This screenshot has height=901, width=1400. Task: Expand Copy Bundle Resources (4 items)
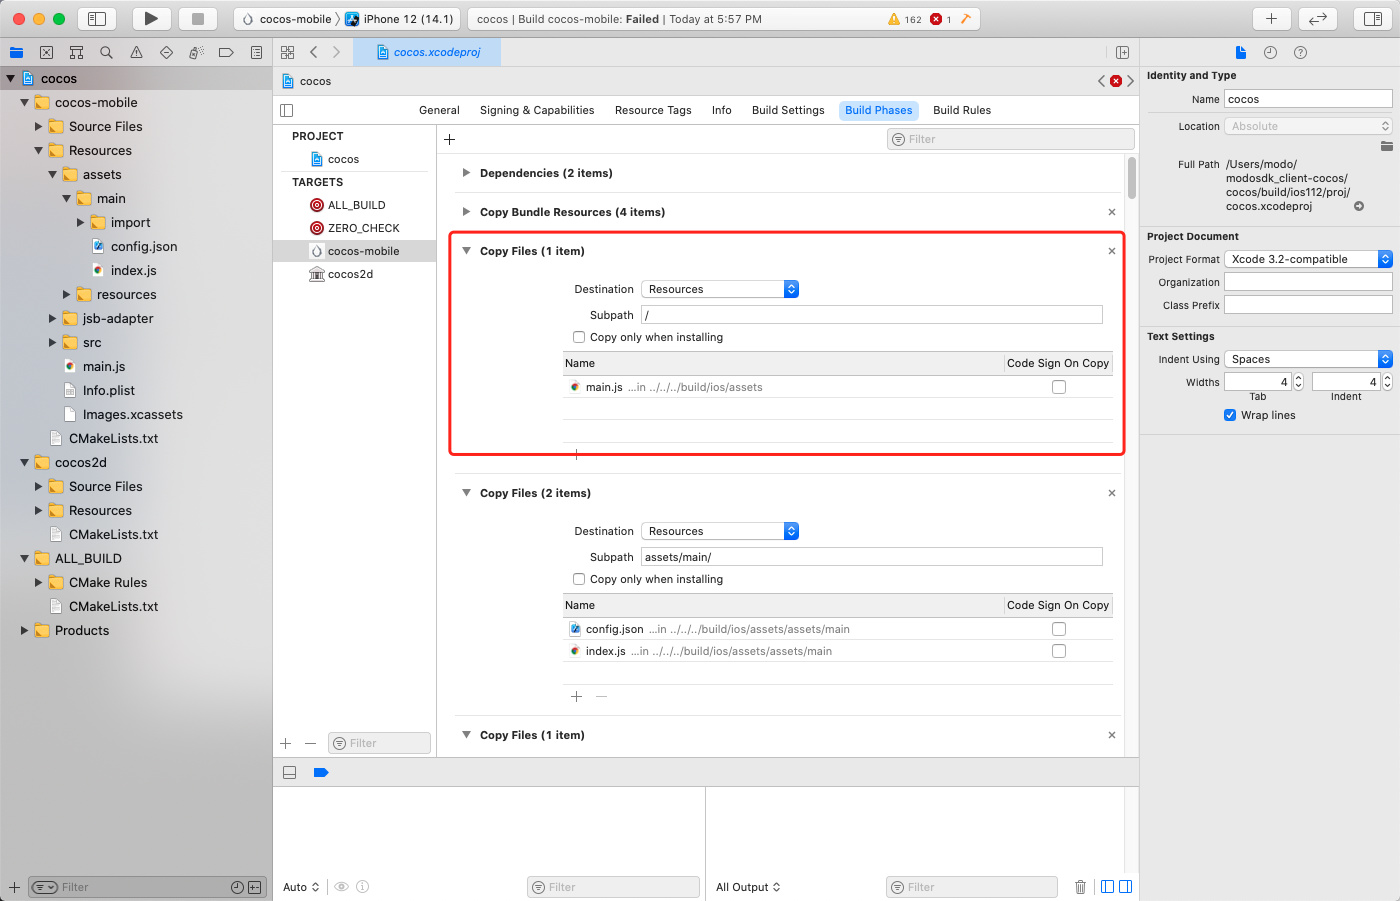(466, 212)
